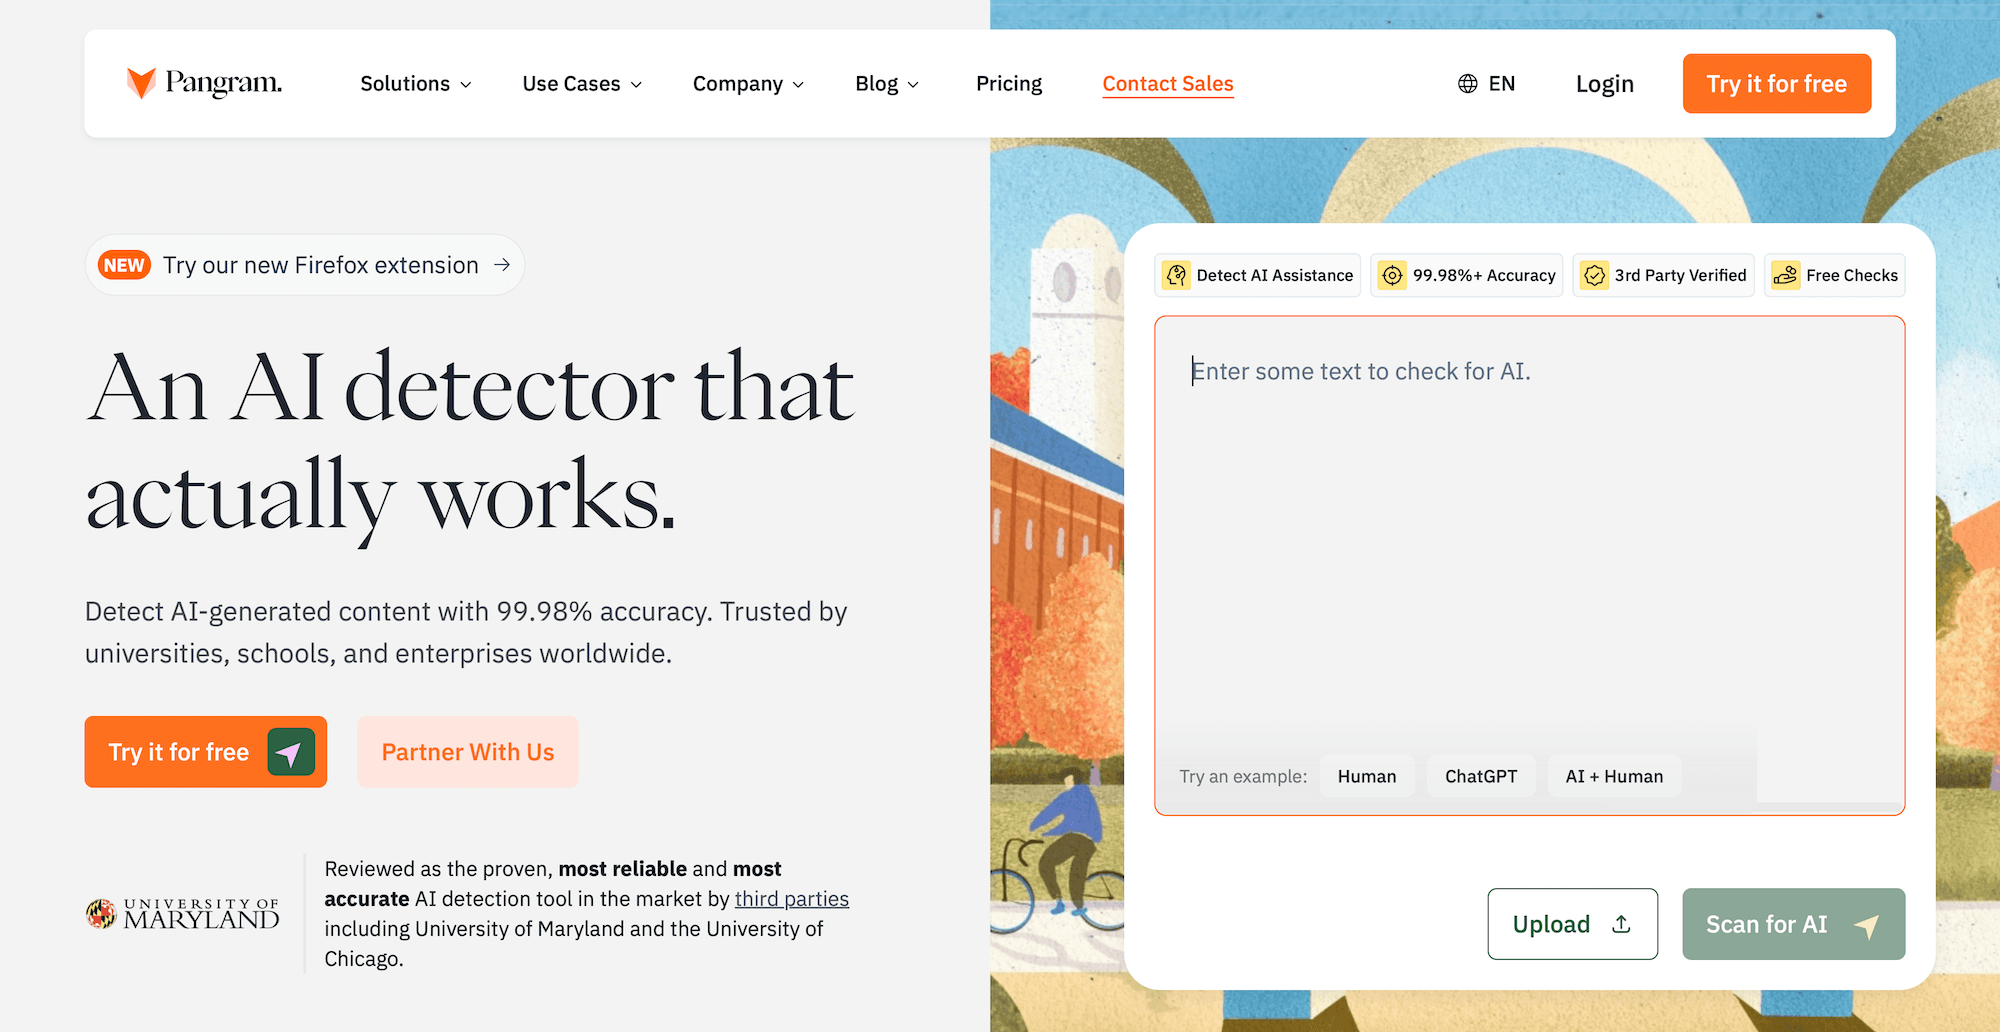Screen dimensions: 2000x1032
Task: Click the Detect AI Assistance tag
Action: coord(1258,275)
